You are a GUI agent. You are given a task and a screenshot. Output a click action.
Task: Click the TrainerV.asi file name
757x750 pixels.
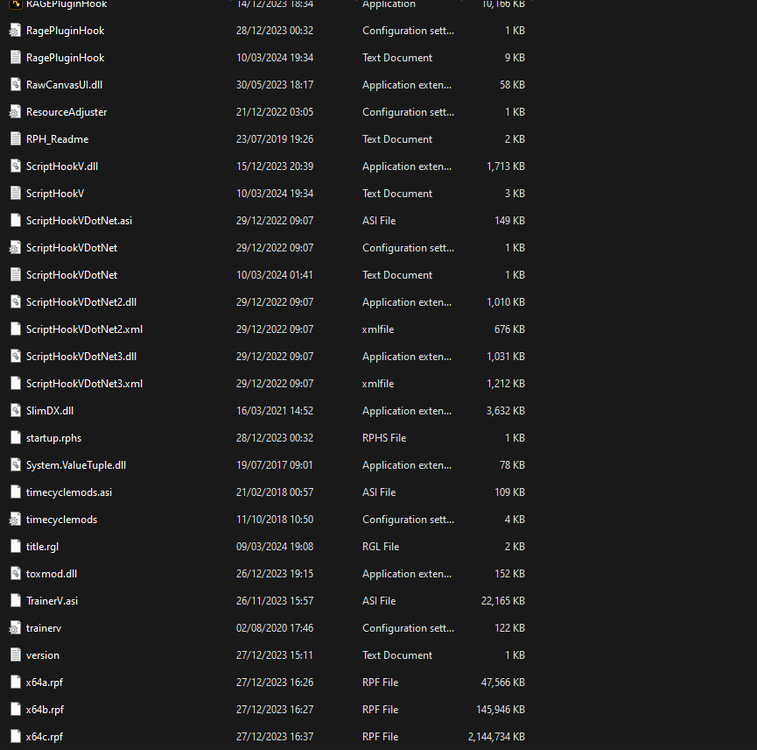click(x=52, y=601)
